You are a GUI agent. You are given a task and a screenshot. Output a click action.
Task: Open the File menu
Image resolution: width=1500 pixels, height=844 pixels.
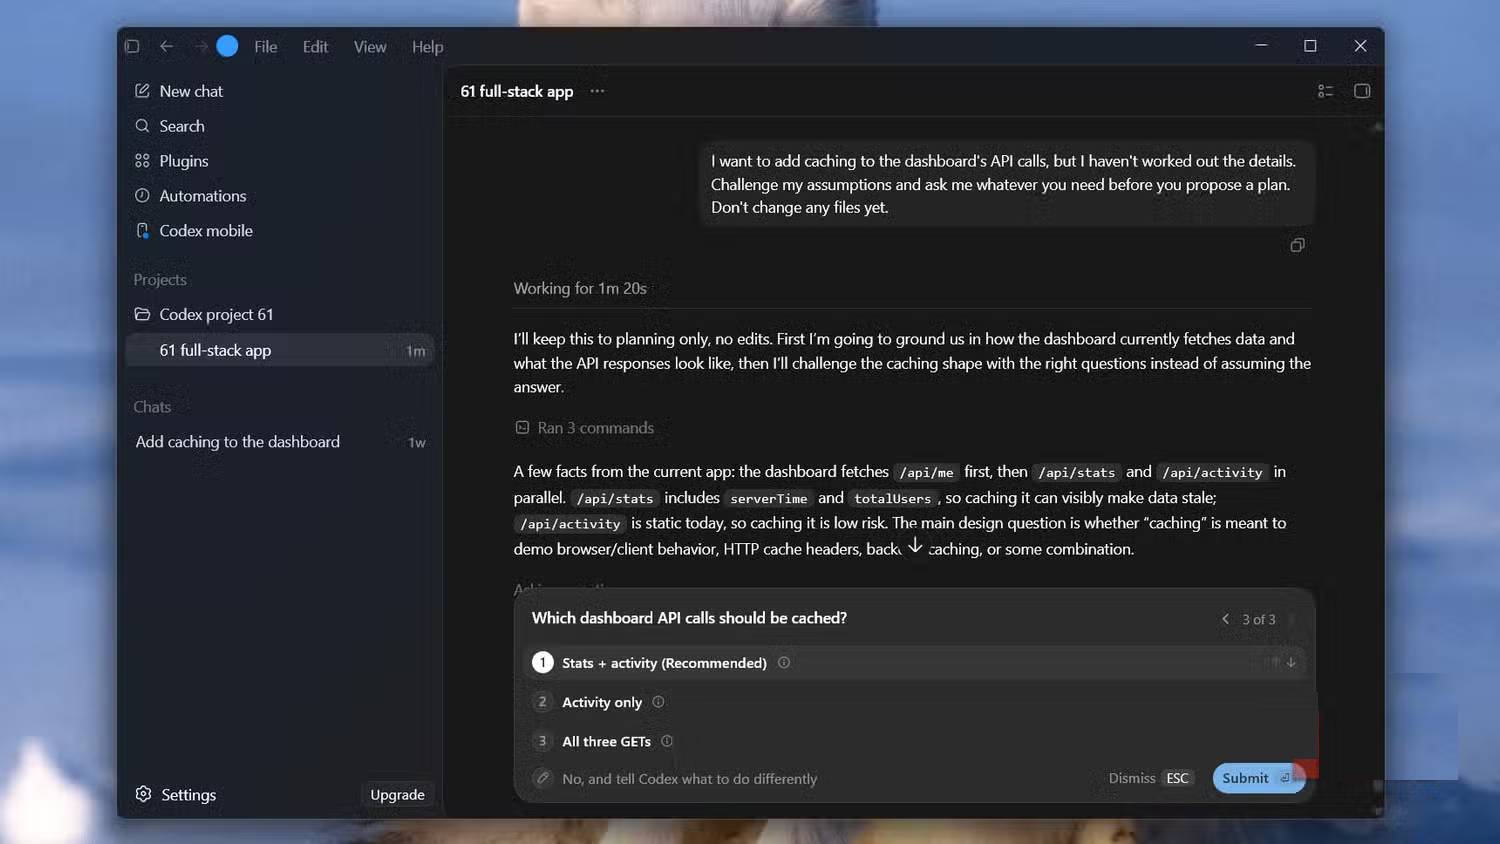click(266, 47)
